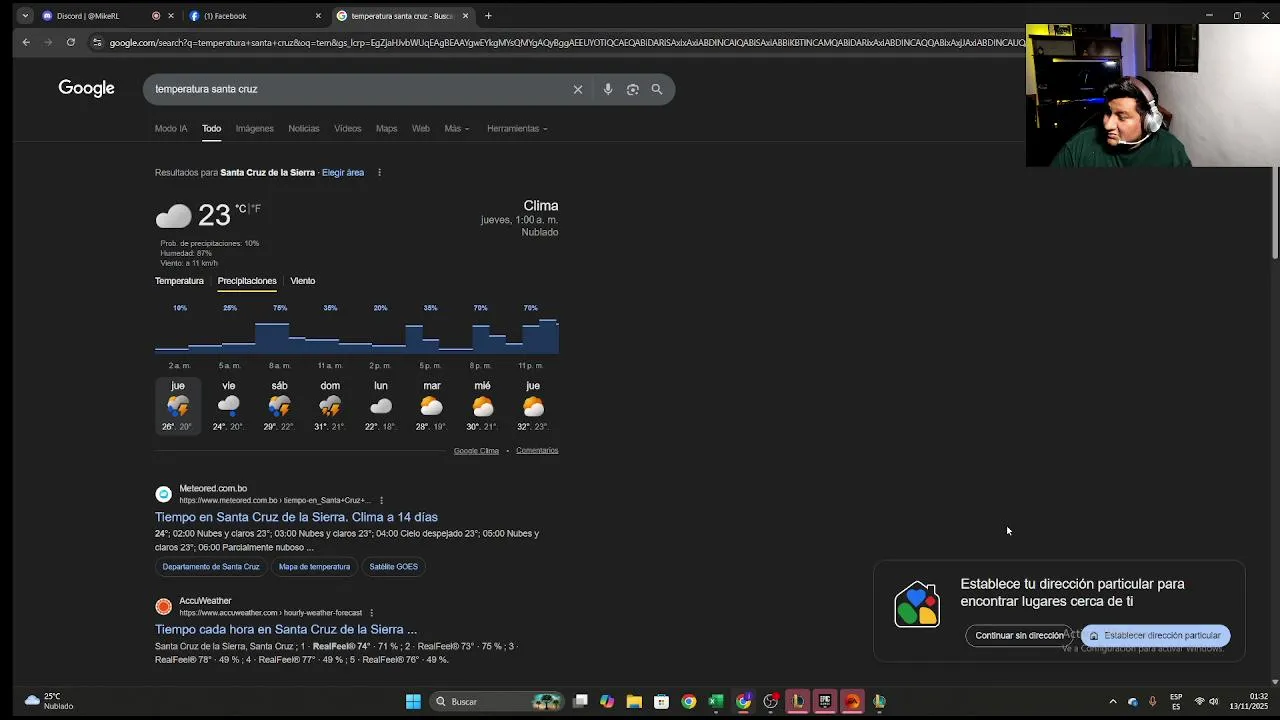Select Saturday (sáb) forecast day
Screen dimensions: 1280x720
click(279, 405)
